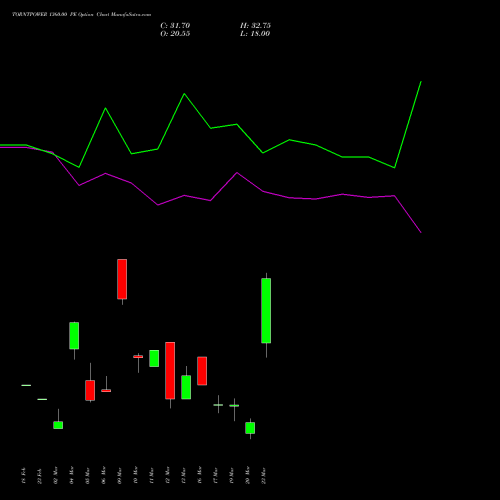The width and height of the screenshot is (500, 500).
Task: Select the low value L: 18.00
Action: pos(255,34)
